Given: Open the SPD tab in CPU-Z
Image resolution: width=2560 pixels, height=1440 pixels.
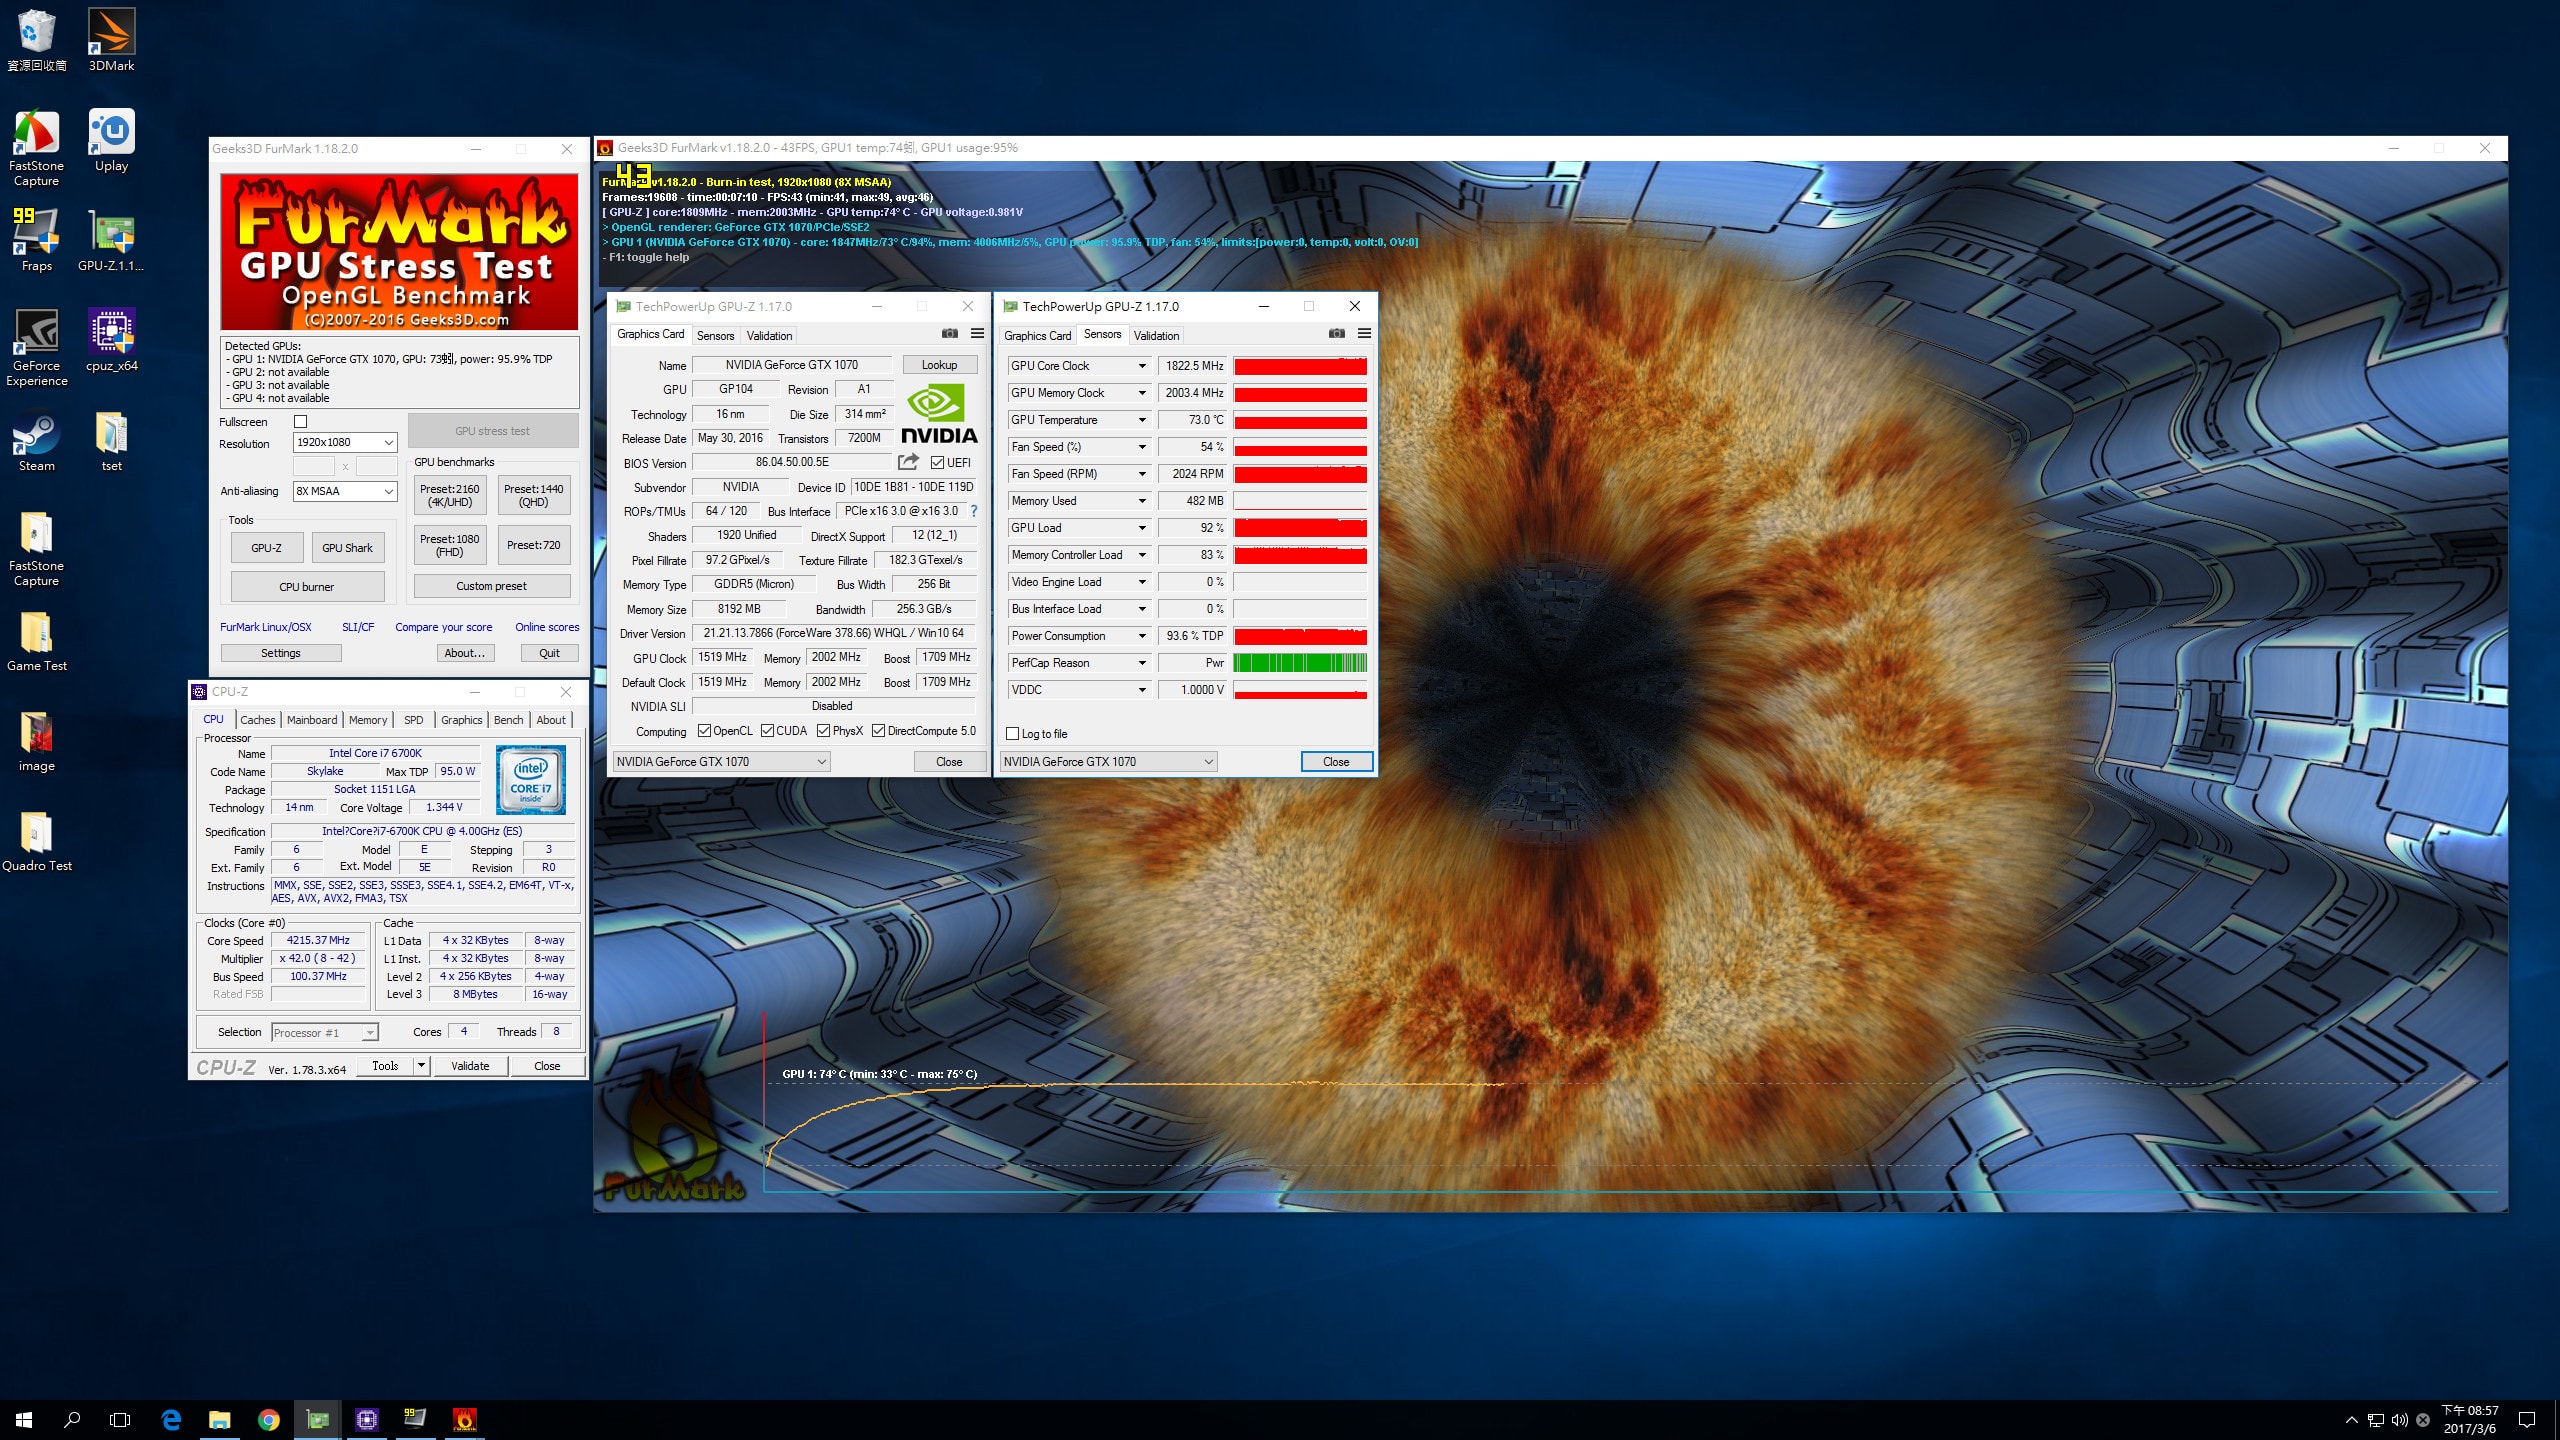Looking at the screenshot, I should (413, 720).
